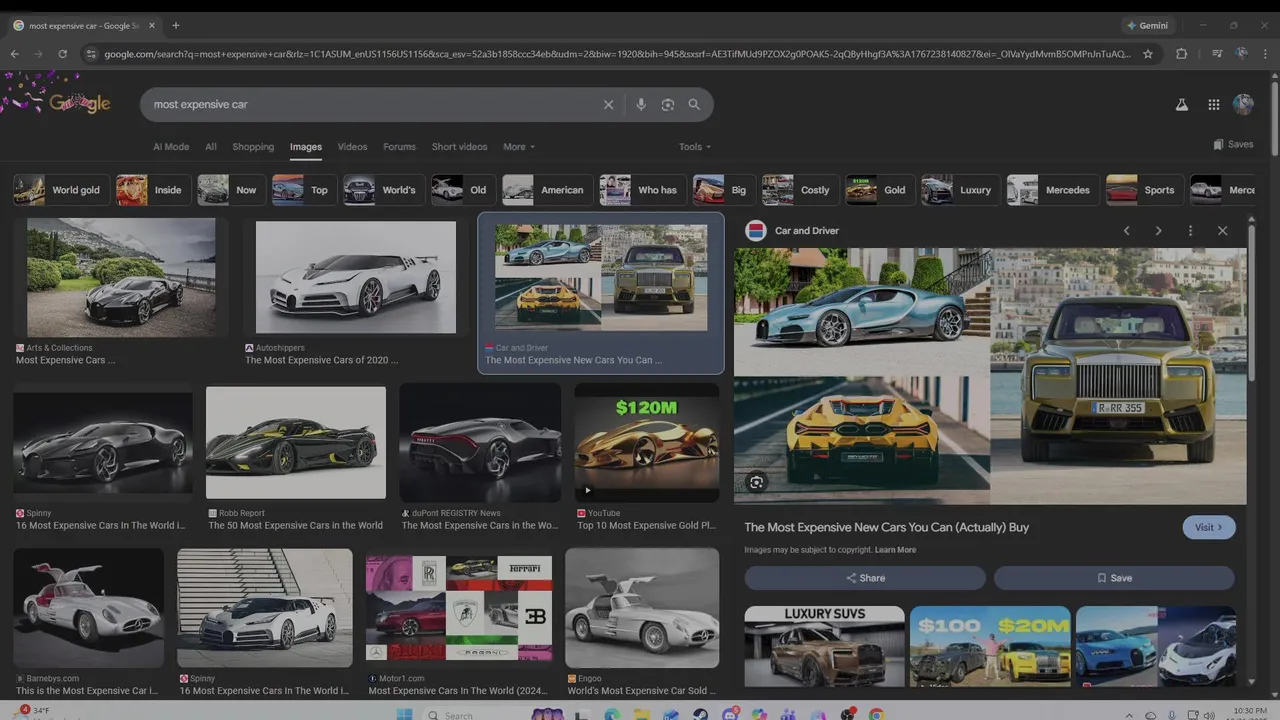Go back in the browser

(14, 54)
